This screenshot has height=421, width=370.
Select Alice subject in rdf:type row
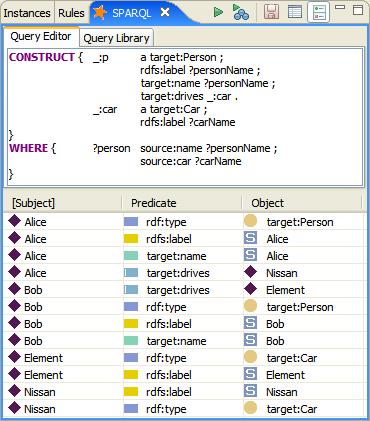click(35, 222)
